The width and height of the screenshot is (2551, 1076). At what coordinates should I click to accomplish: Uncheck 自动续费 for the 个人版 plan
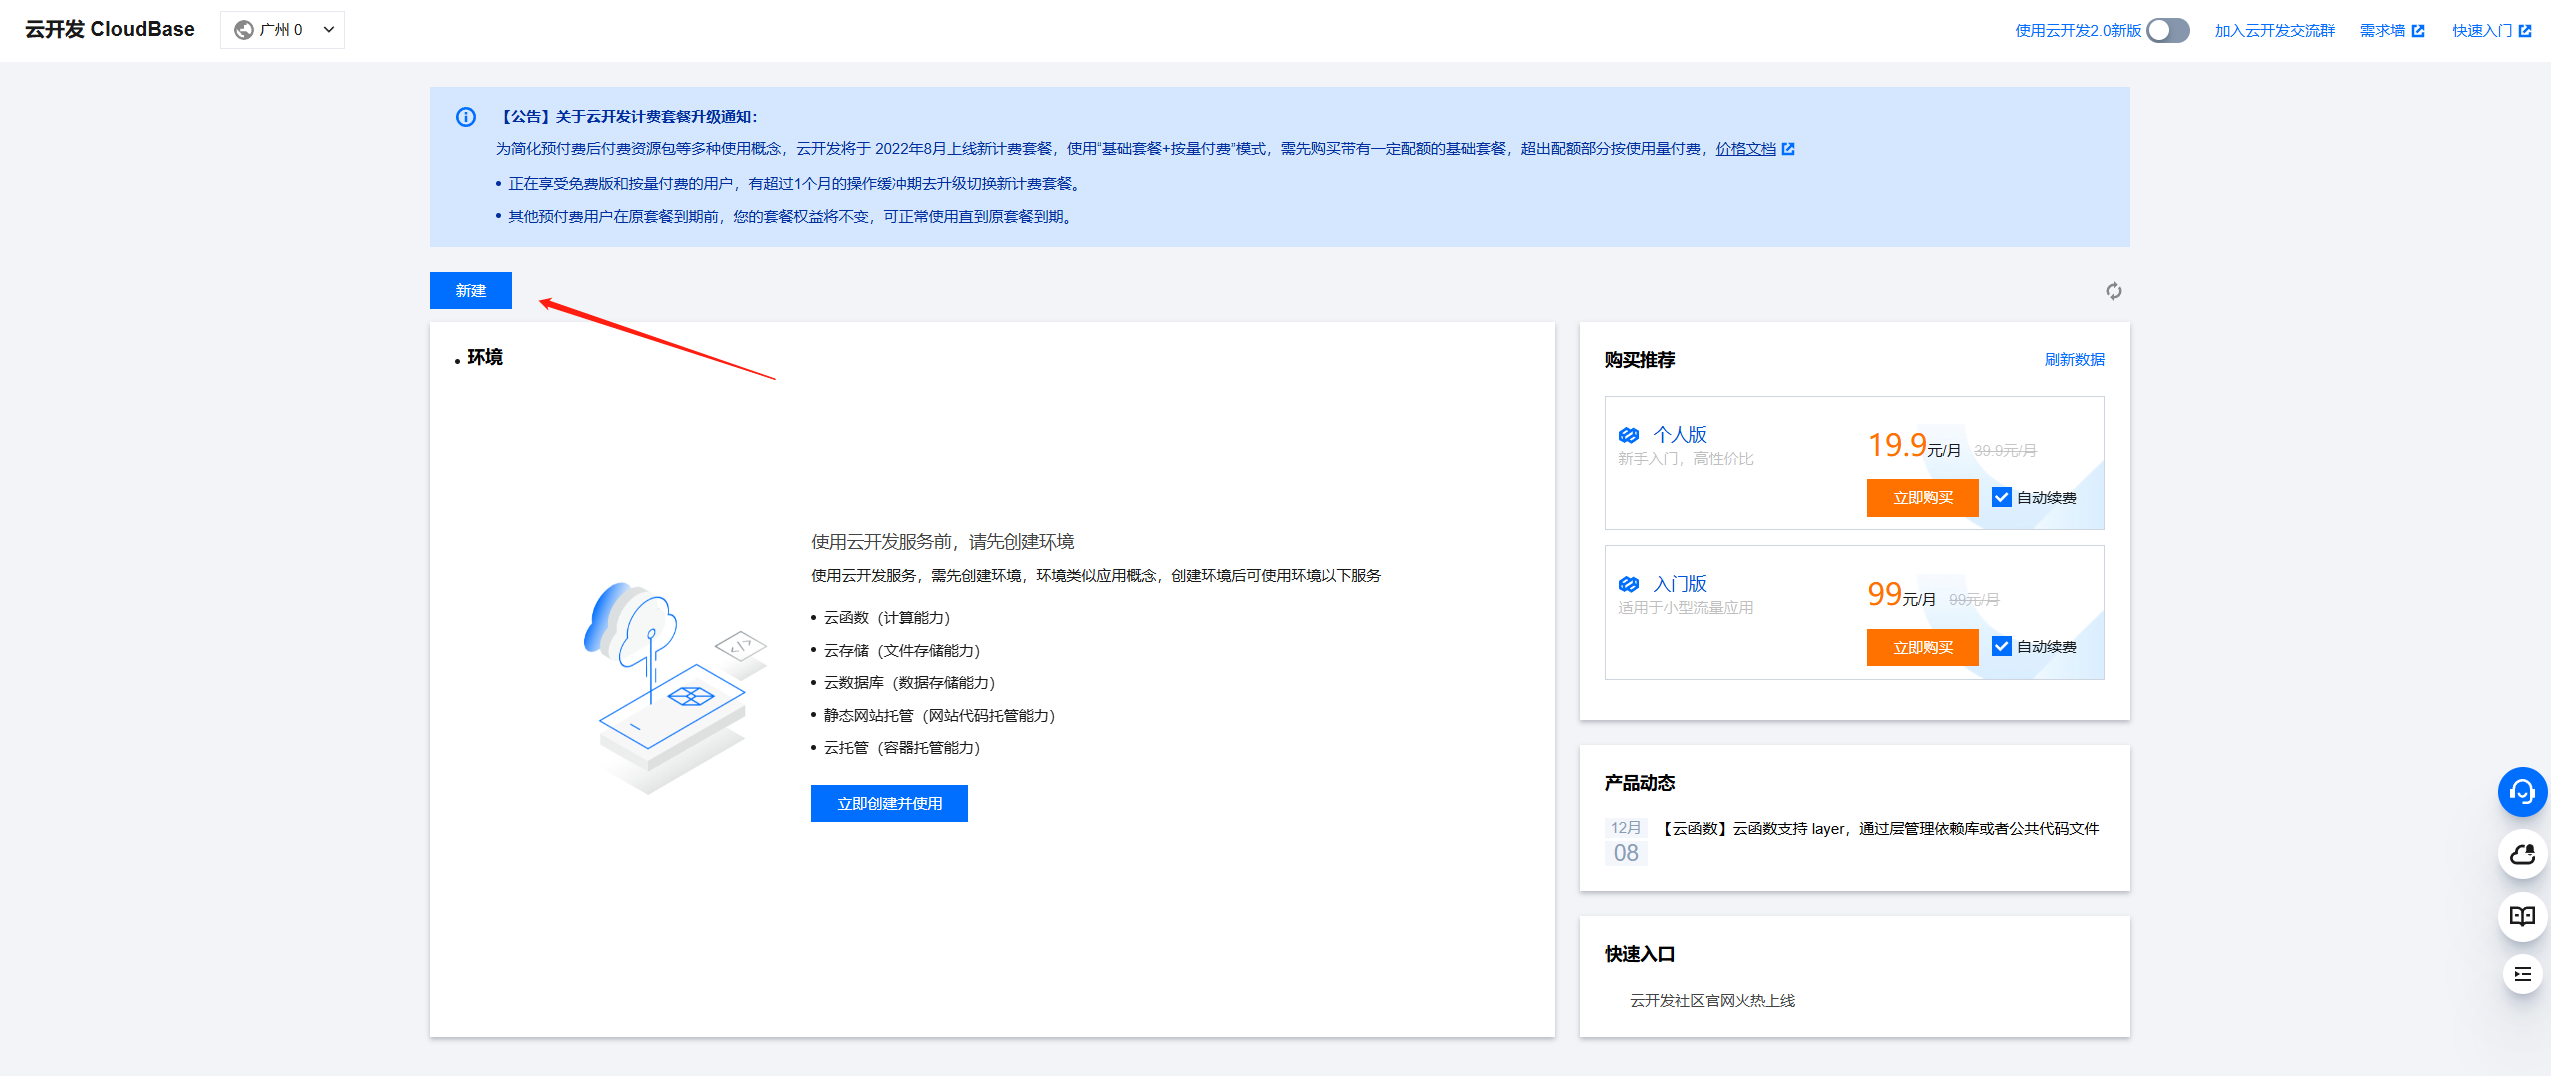(x=2002, y=497)
